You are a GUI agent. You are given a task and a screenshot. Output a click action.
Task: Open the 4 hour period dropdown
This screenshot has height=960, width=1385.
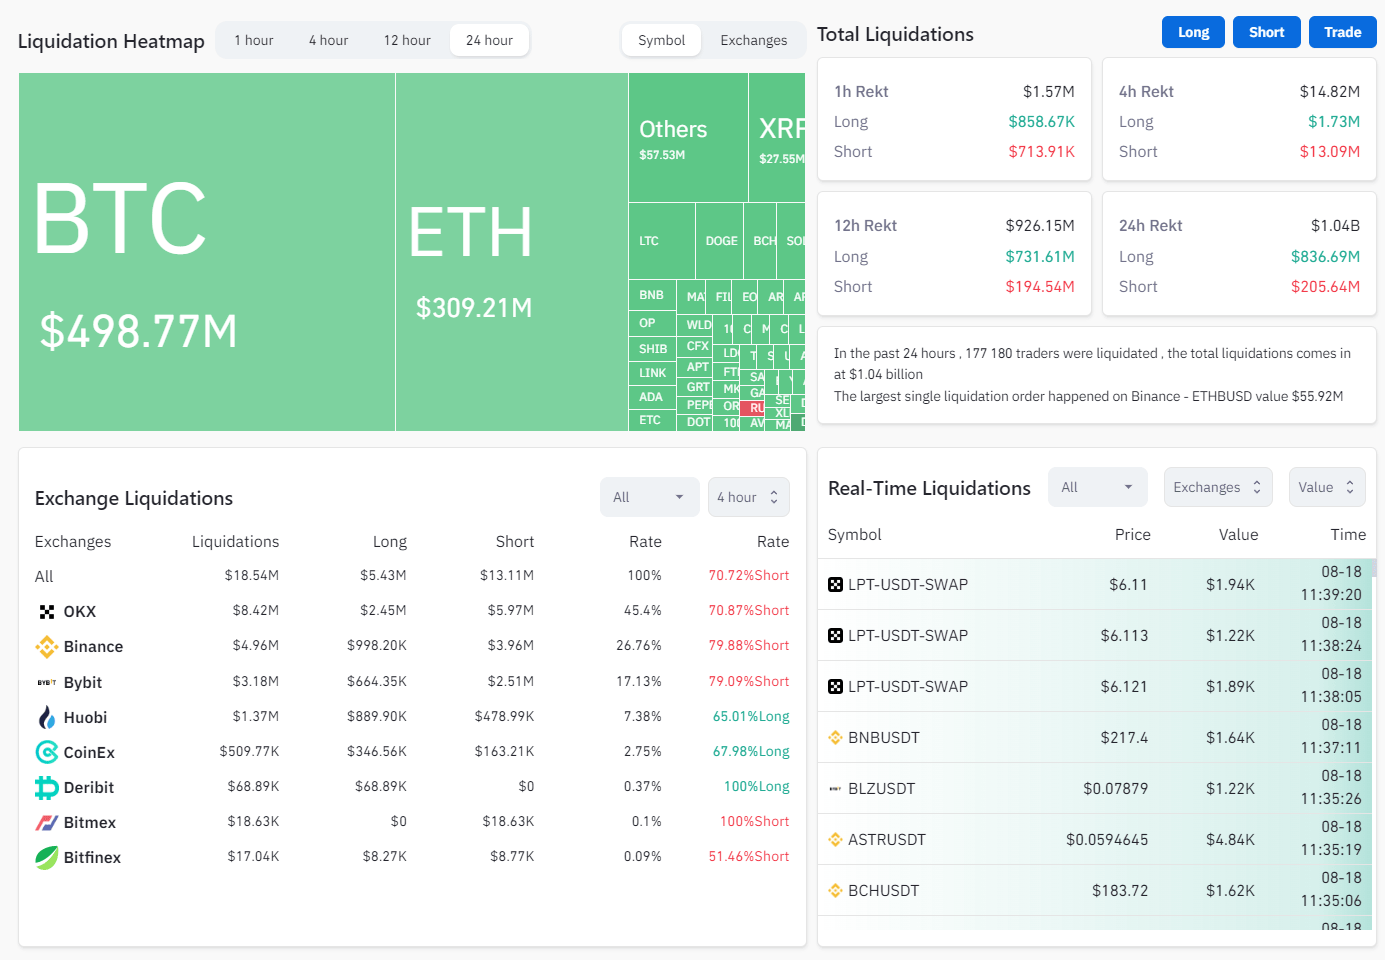click(x=748, y=497)
